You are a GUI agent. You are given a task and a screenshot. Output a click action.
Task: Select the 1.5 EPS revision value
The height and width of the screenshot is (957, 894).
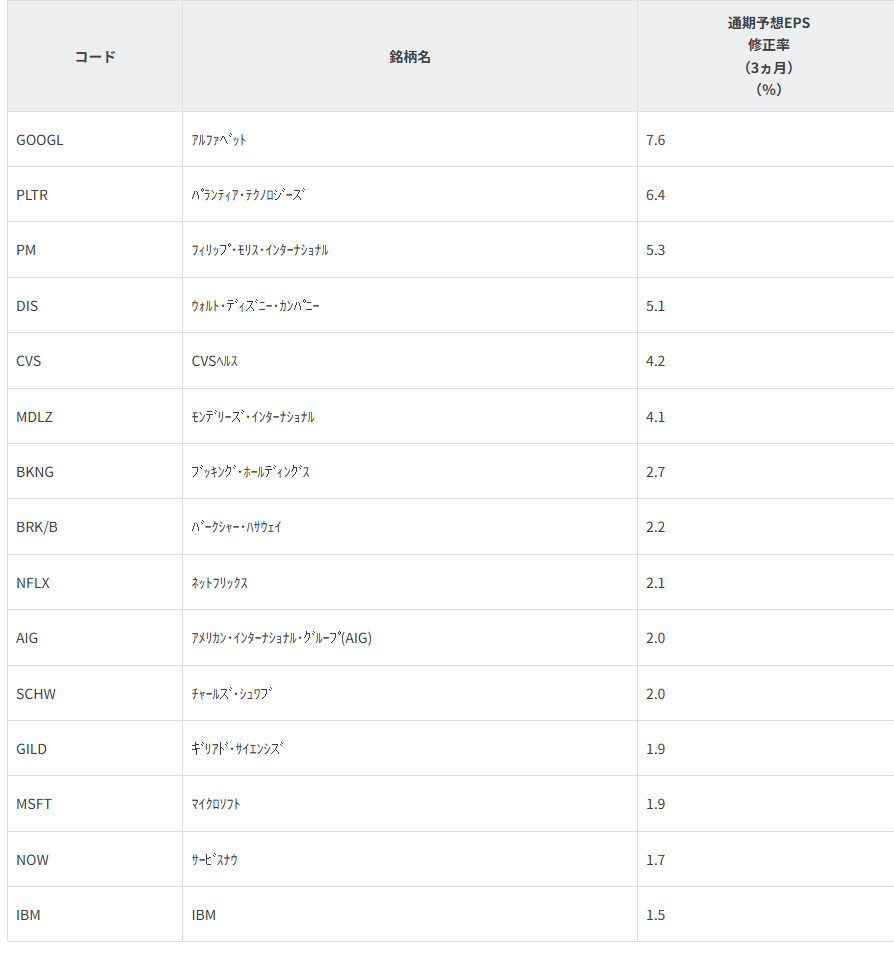point(656,915)
